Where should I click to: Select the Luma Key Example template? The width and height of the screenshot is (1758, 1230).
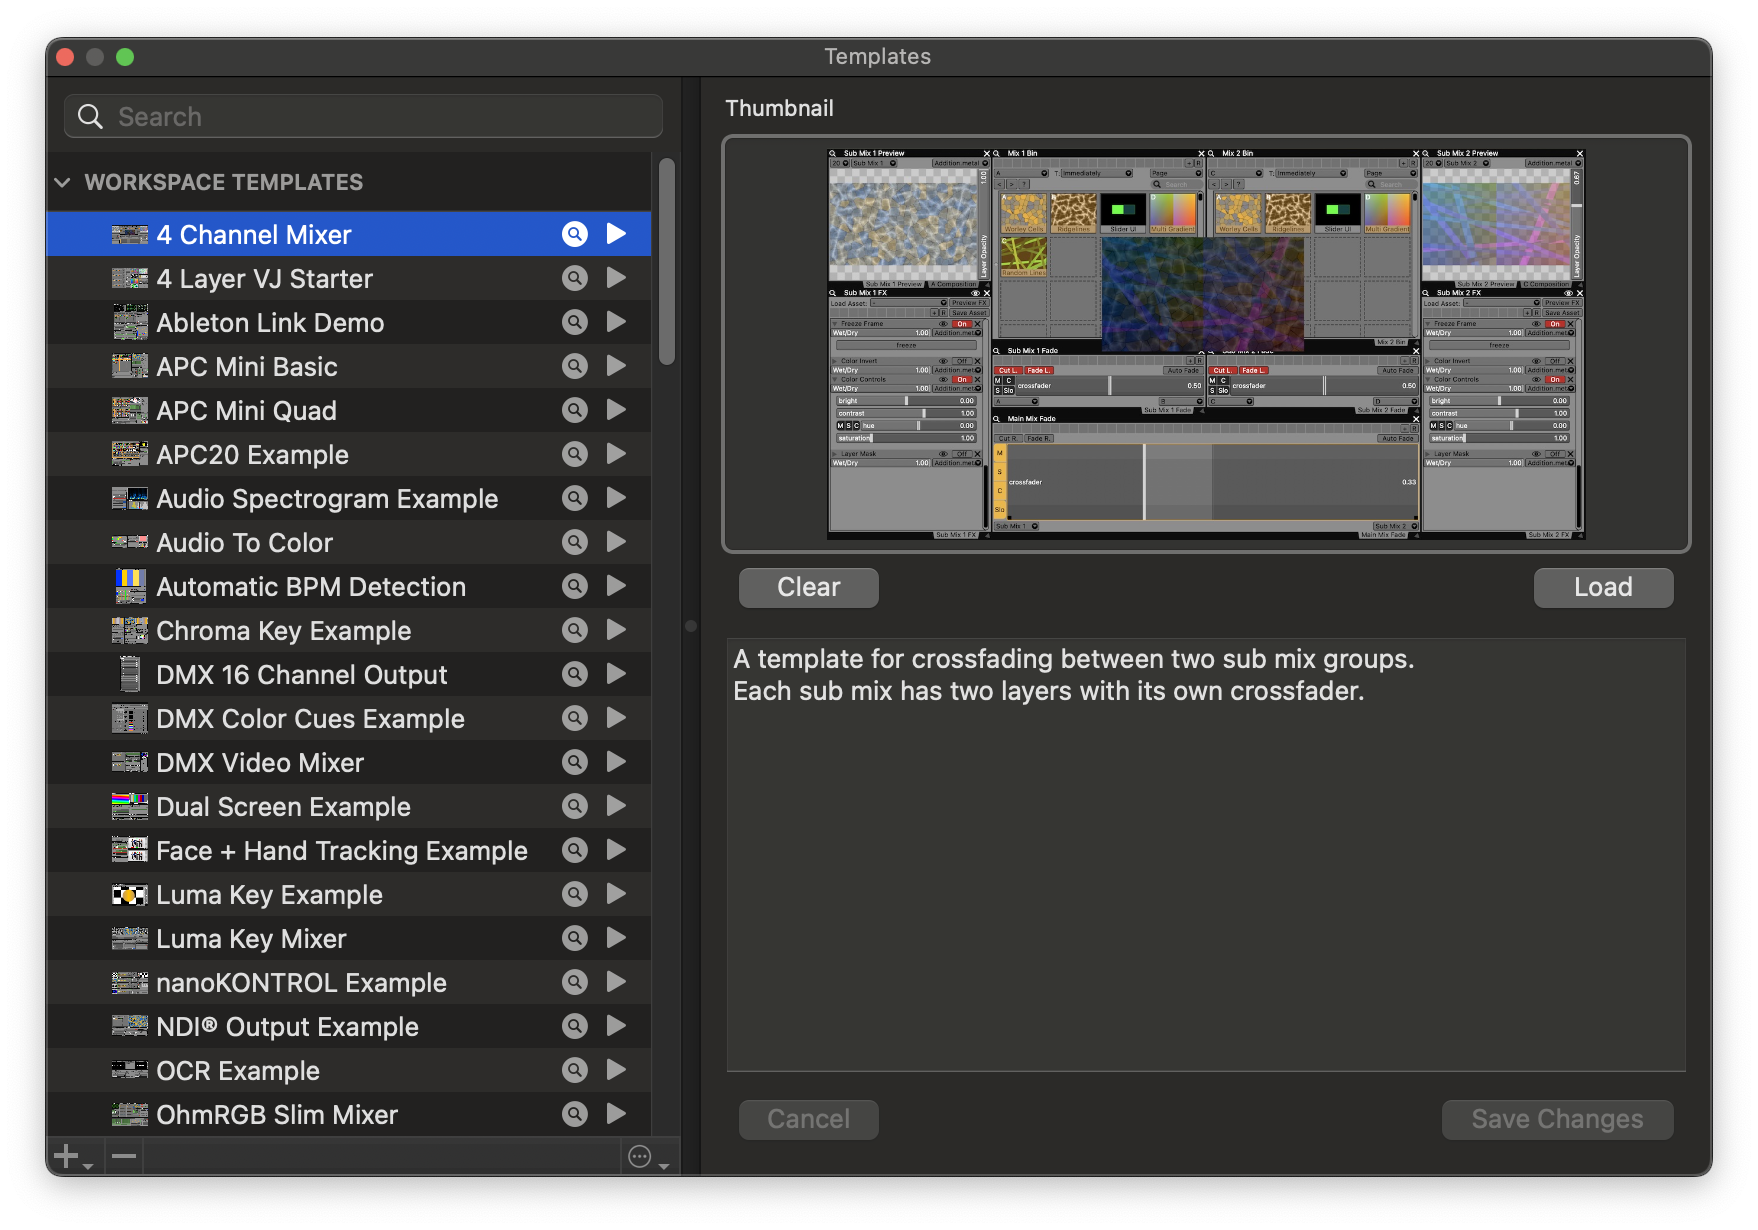tap(348, 894)
